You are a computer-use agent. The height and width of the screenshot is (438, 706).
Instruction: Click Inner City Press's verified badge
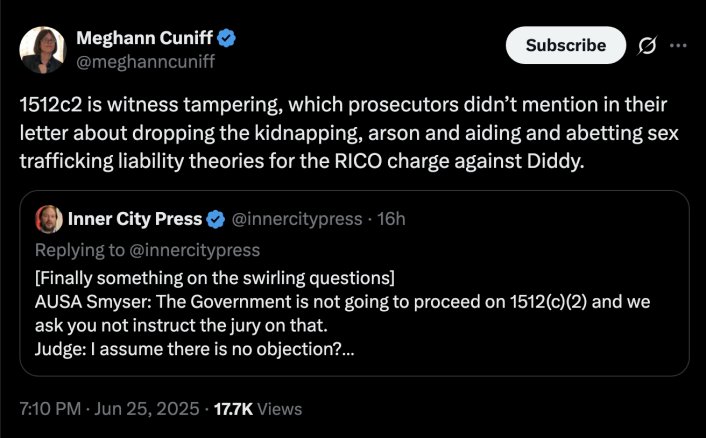tap(215, 219)
